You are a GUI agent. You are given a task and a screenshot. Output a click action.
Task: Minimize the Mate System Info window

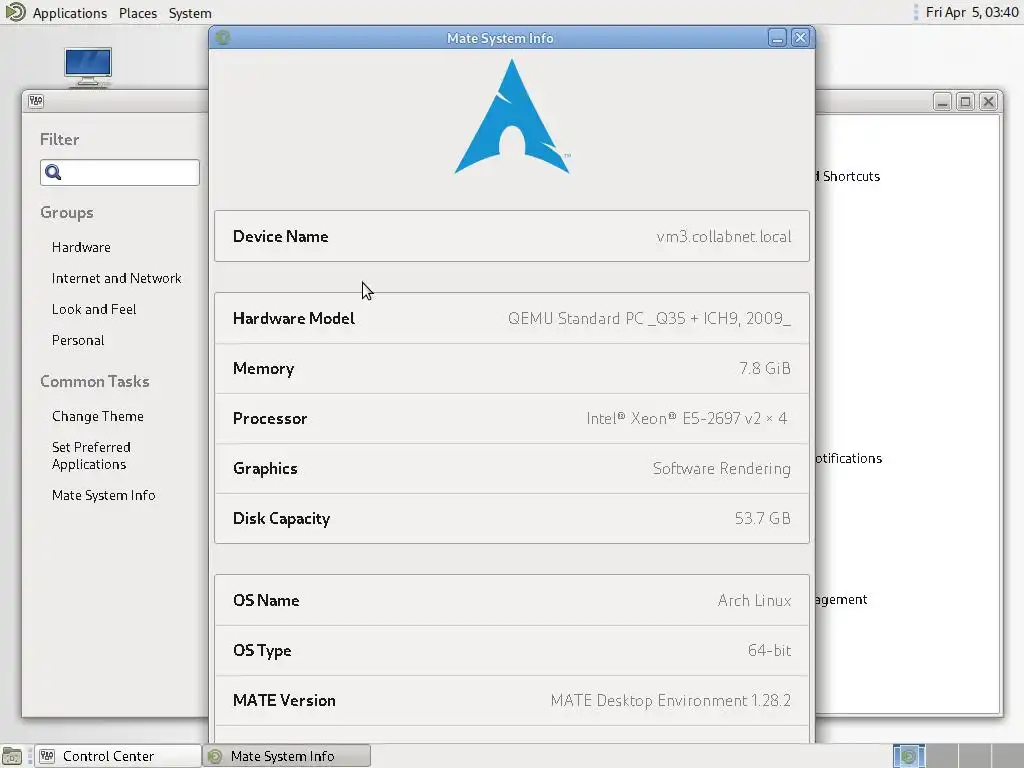(x=776, y=38)
